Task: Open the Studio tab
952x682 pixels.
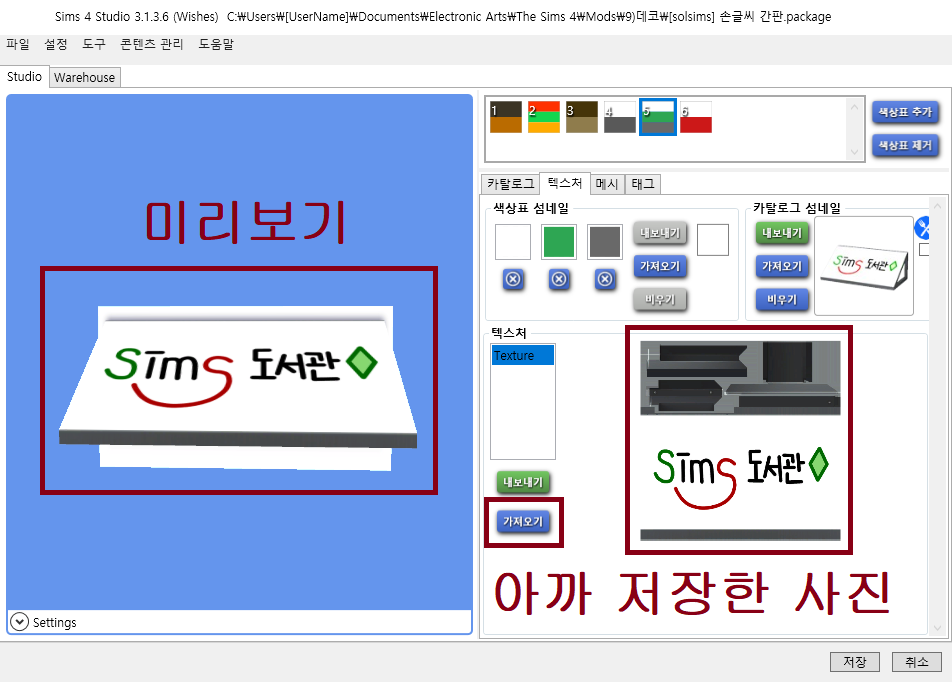Action: (24, 77)
